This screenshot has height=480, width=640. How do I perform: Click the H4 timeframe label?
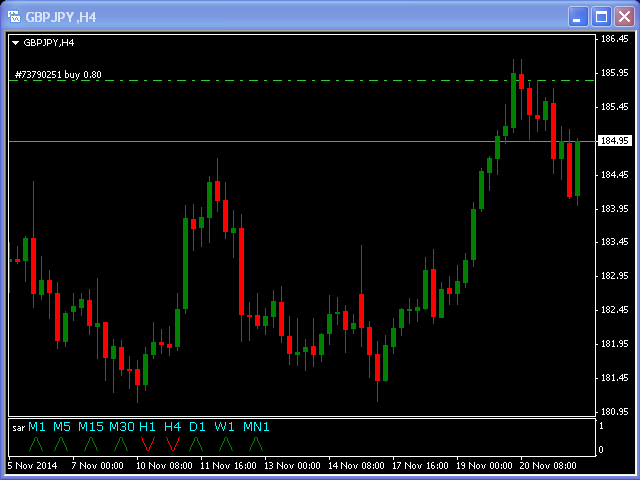pyautogui.click(x=172, y=427)
